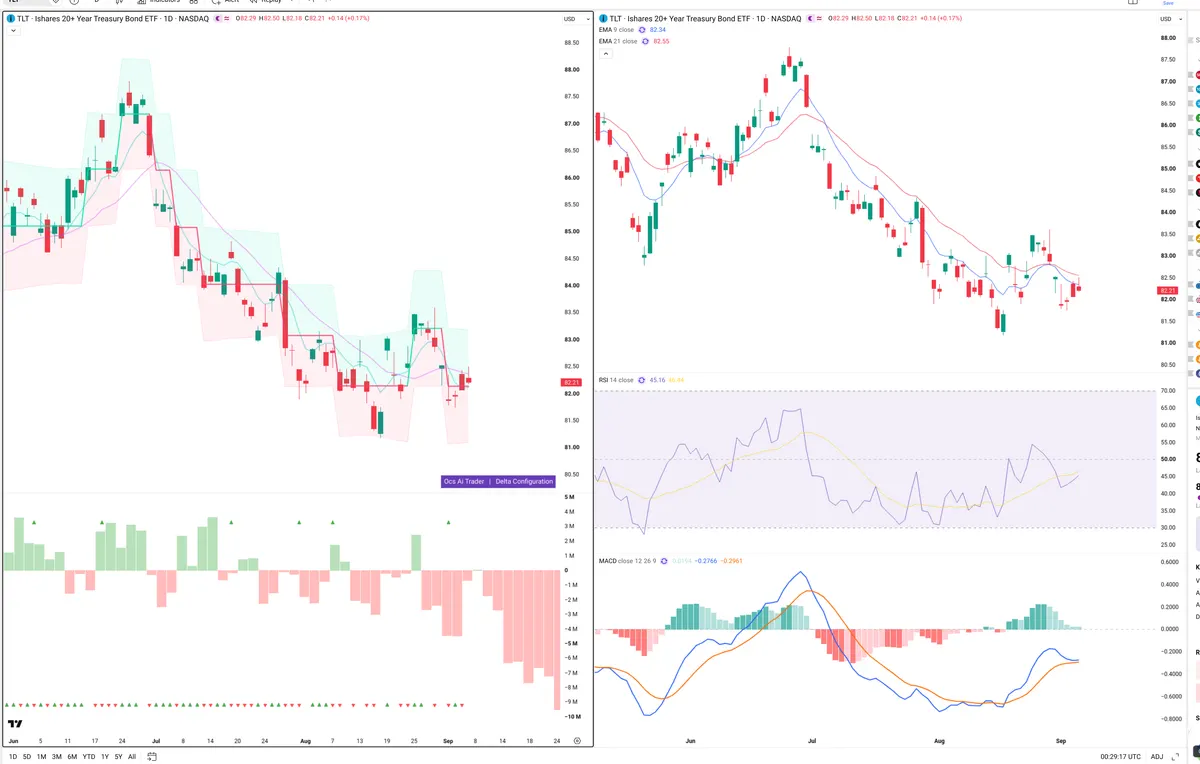Click the EMA 21 status icon in the legend
The height and width of the screenshot is (764, 1200).
[646, 41]
